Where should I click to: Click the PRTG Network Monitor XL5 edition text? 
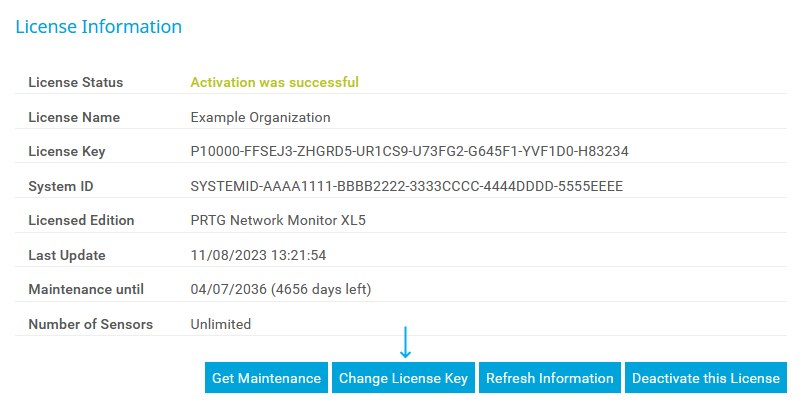tap(278, 221)
